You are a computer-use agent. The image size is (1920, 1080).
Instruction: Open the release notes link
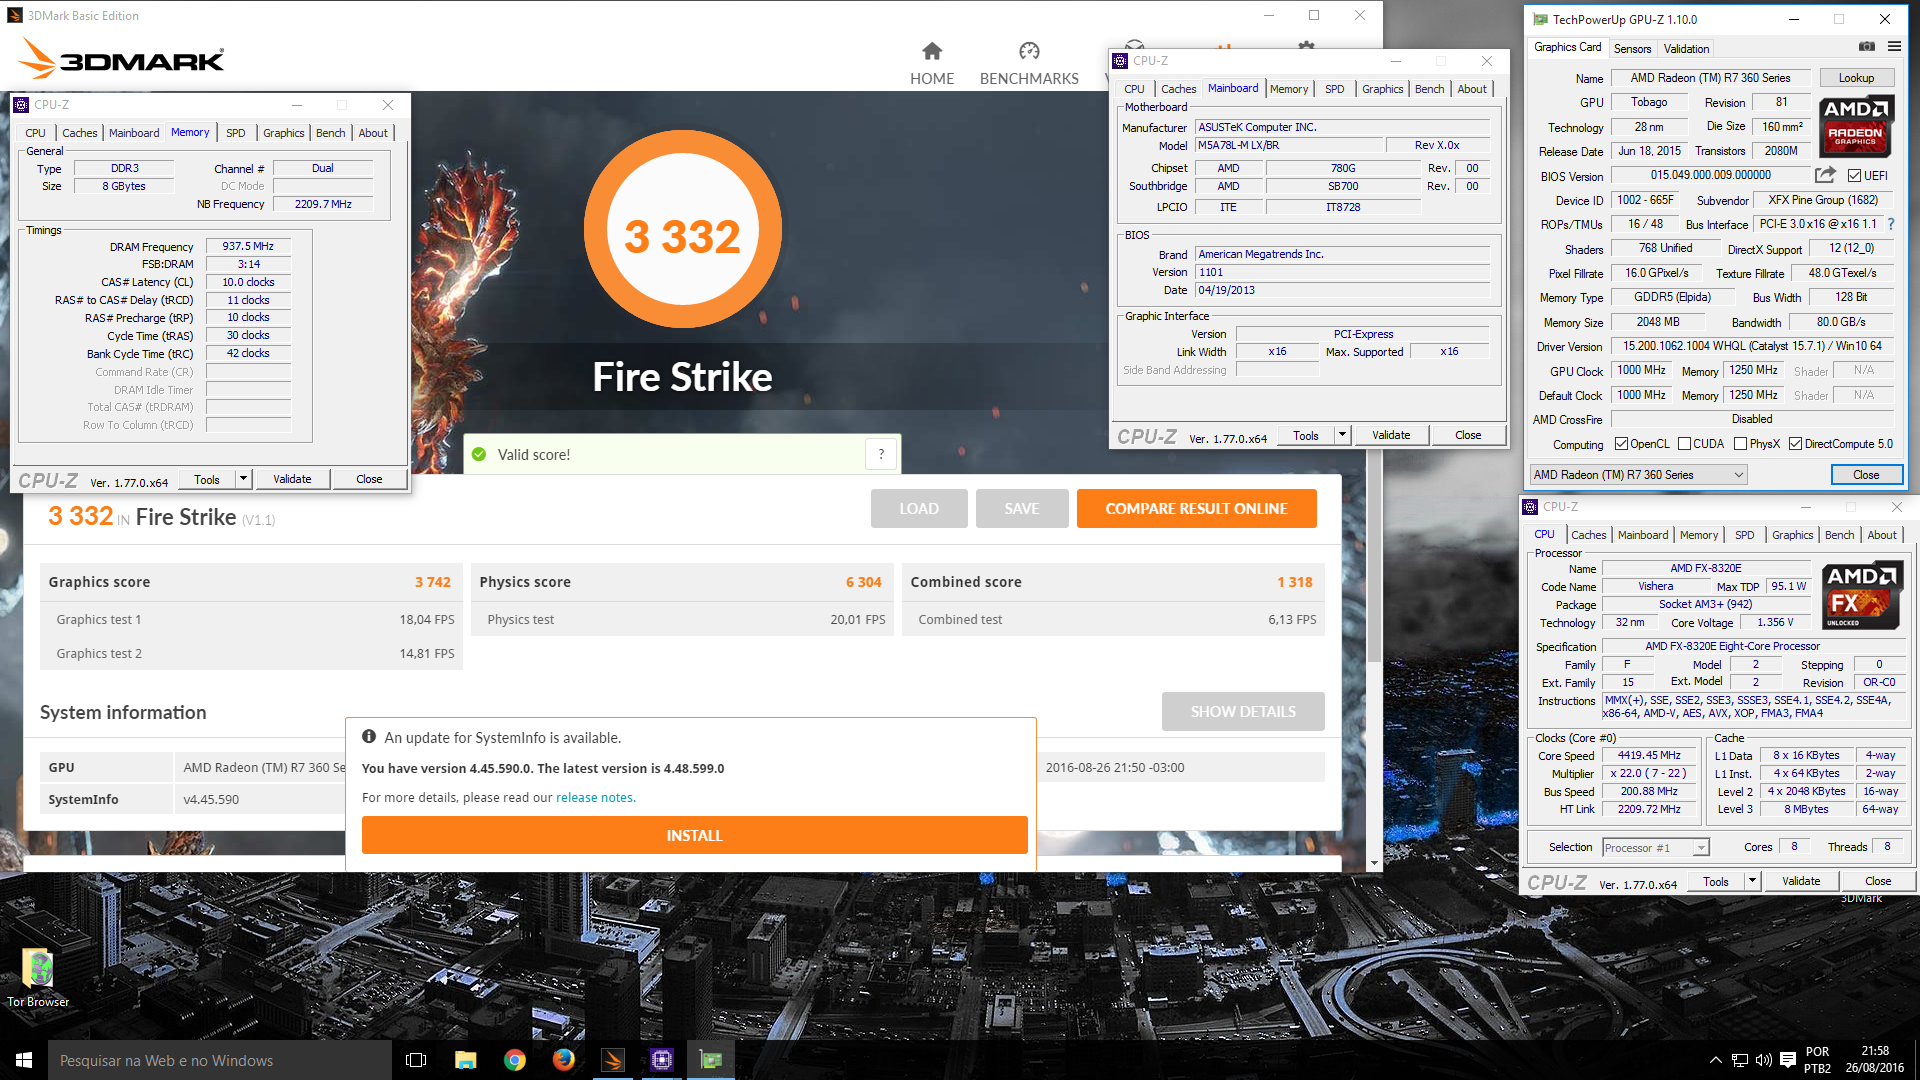point(594,797)
